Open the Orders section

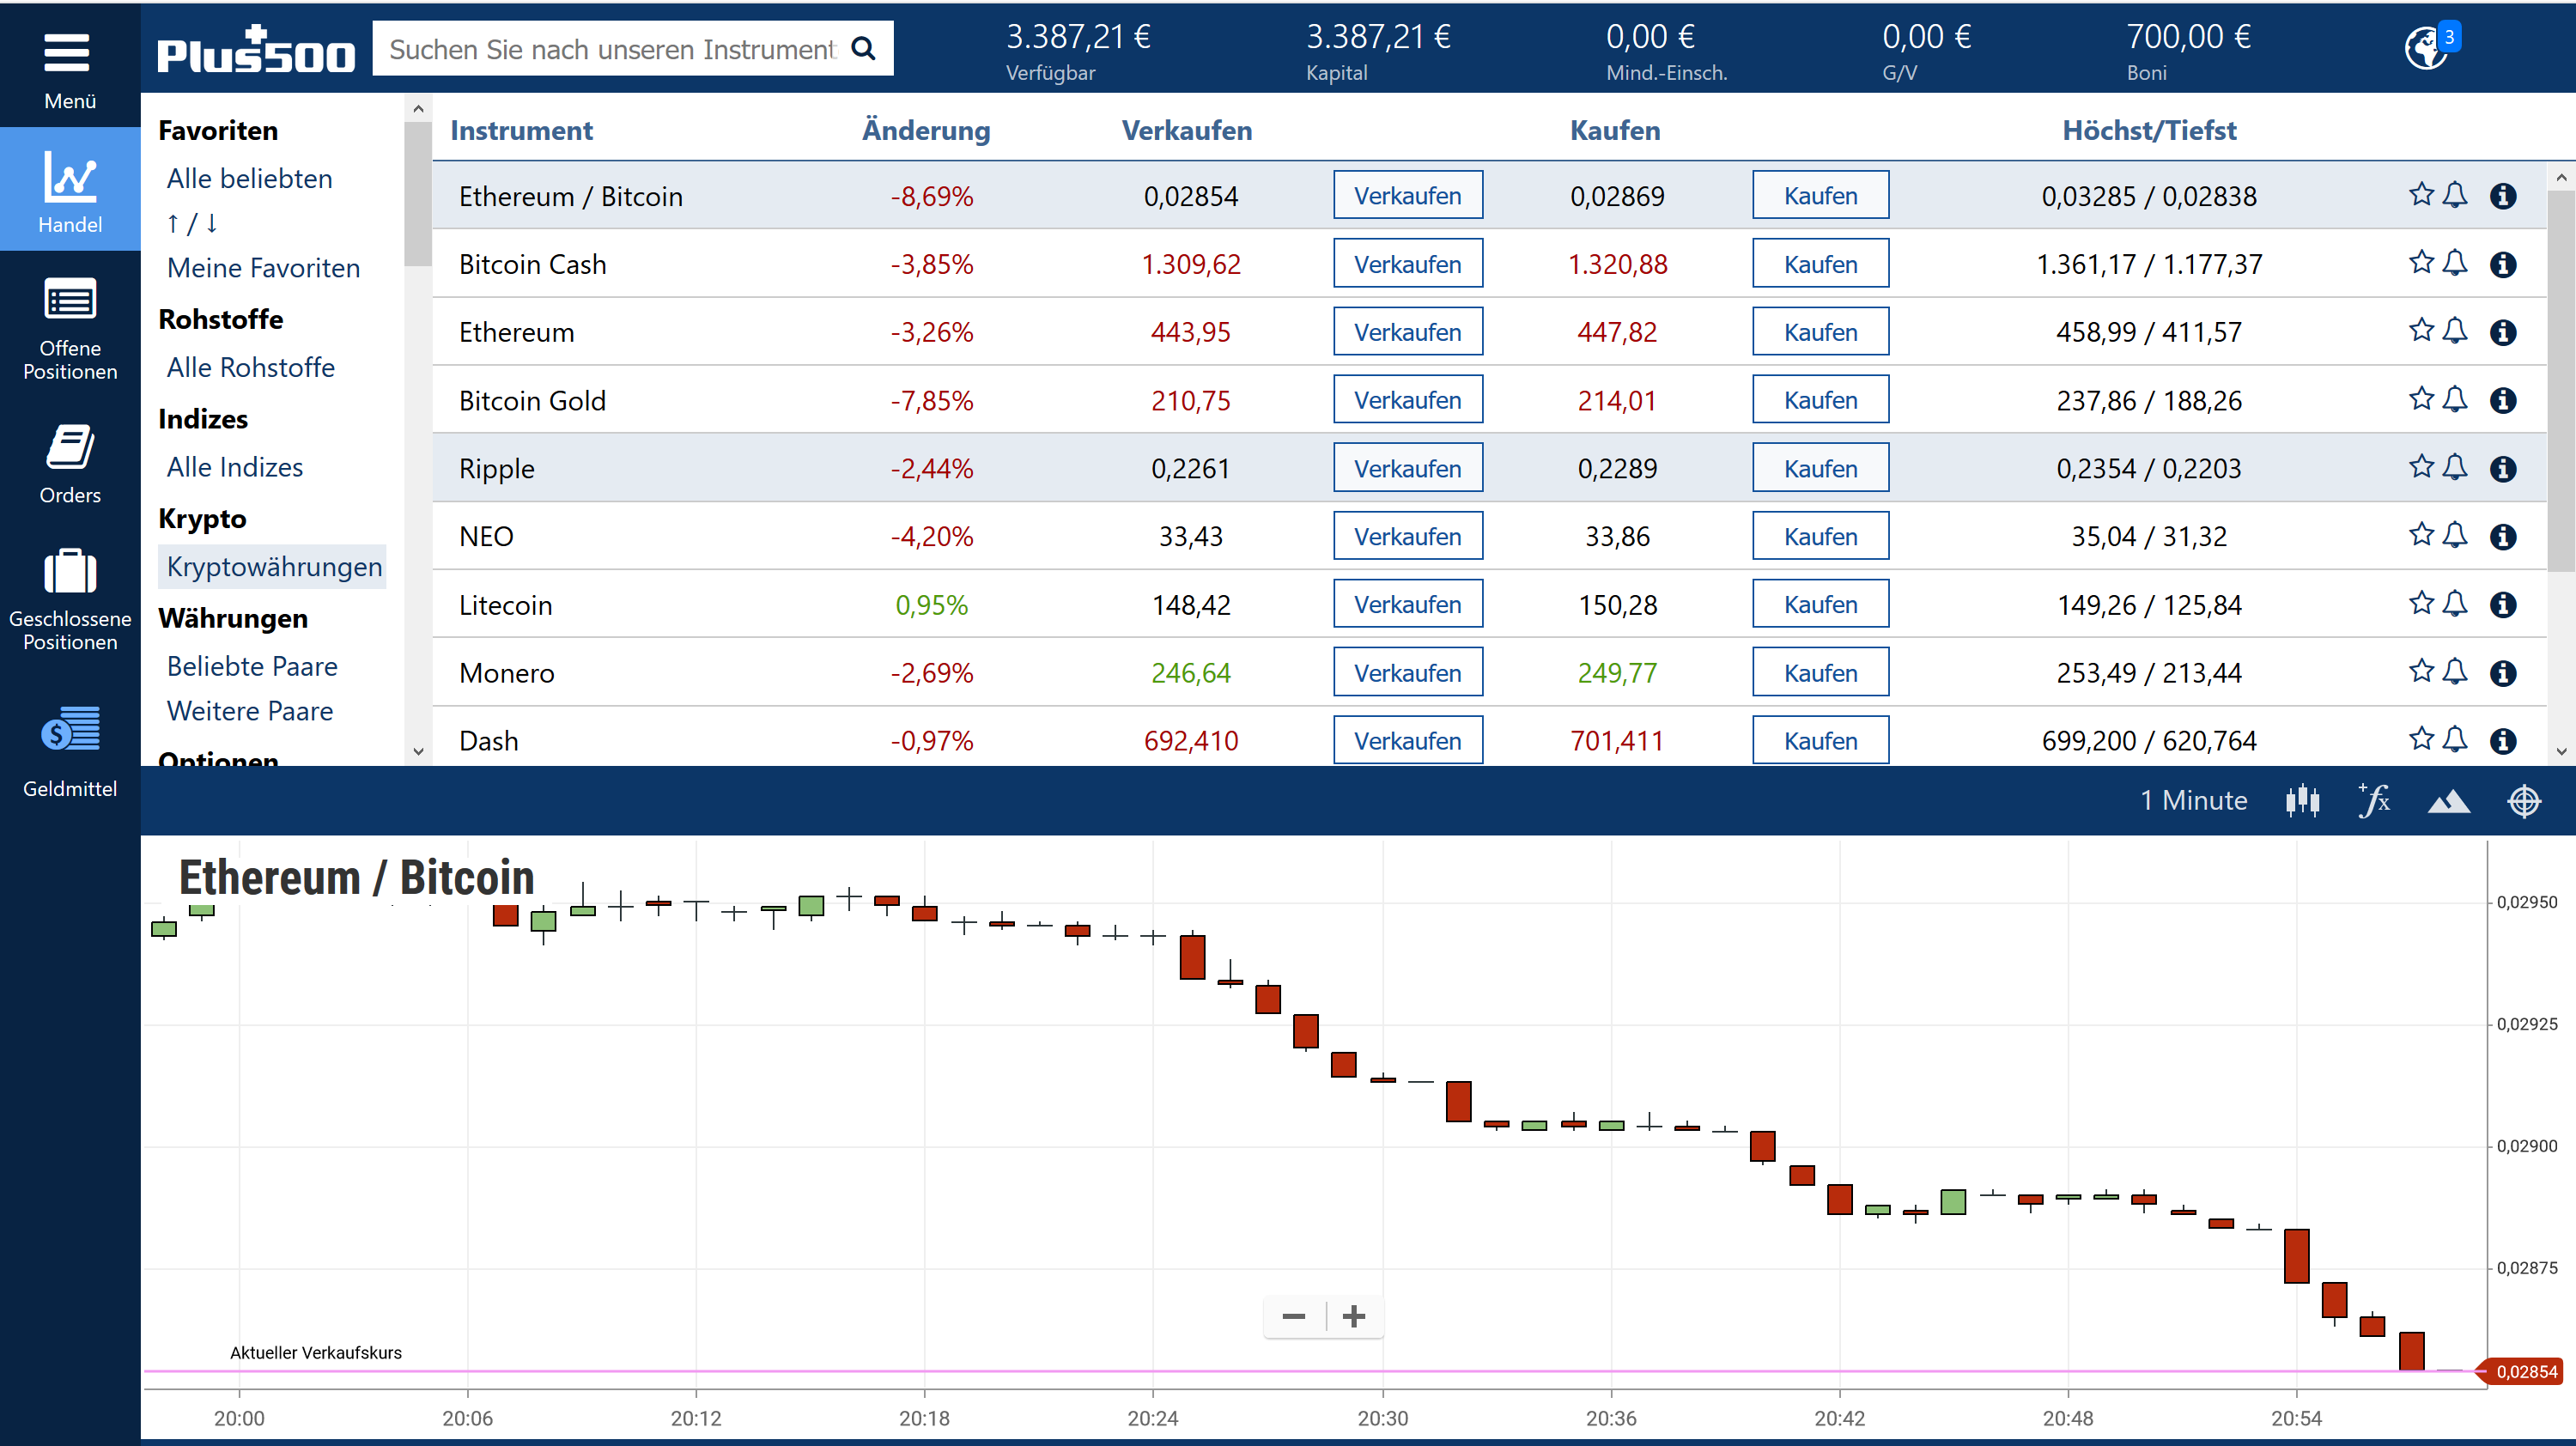70,465
